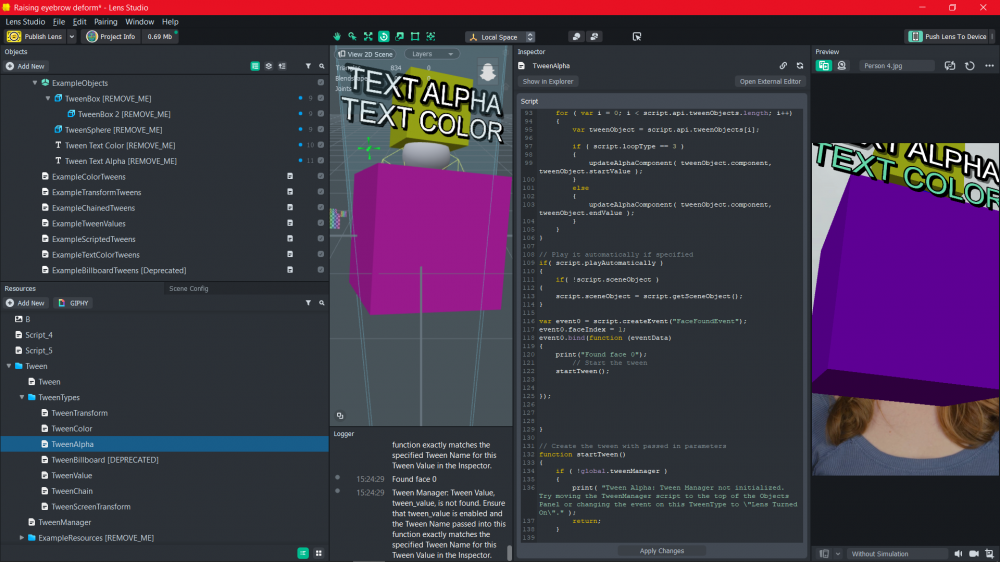Collapse the ExampleObjects tree node
The image size is (1000, 562).
[x=35, y=83]
